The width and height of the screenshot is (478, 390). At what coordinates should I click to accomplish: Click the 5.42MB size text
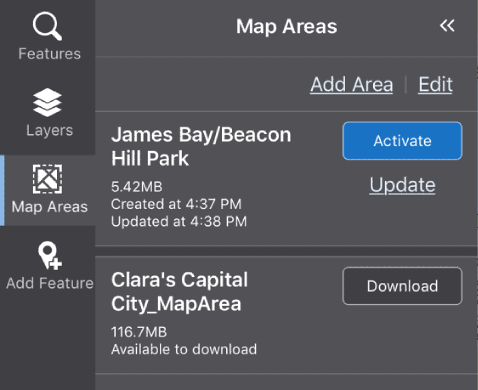[137, 187]
